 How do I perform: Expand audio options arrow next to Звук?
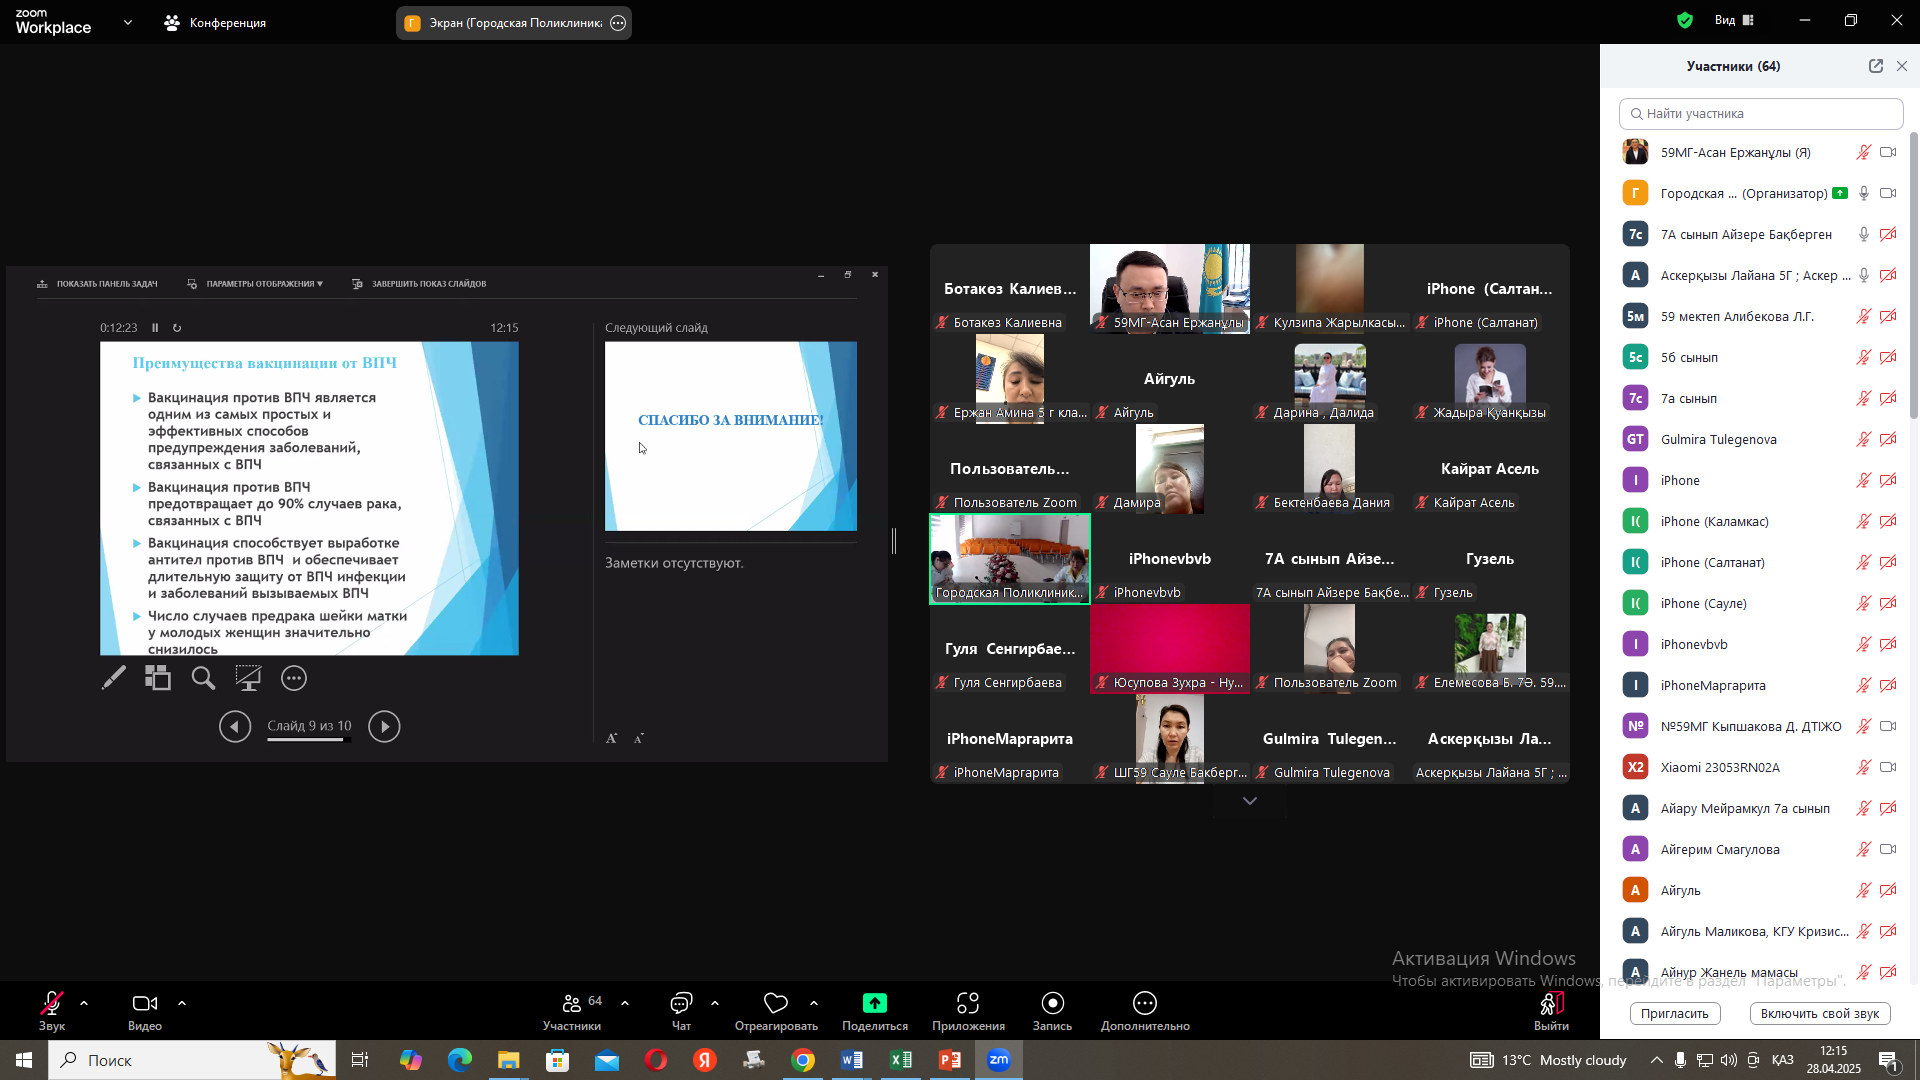coord(84,1003)
